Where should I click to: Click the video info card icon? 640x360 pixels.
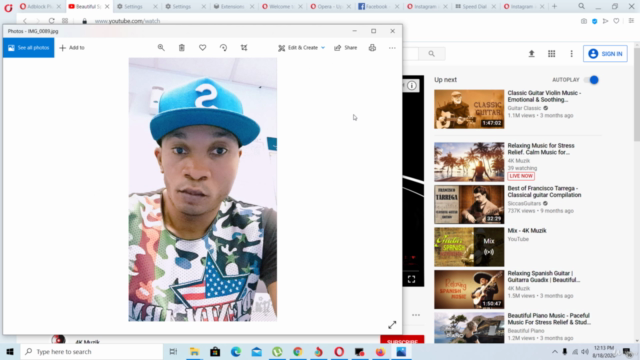[x=411, y=86]
